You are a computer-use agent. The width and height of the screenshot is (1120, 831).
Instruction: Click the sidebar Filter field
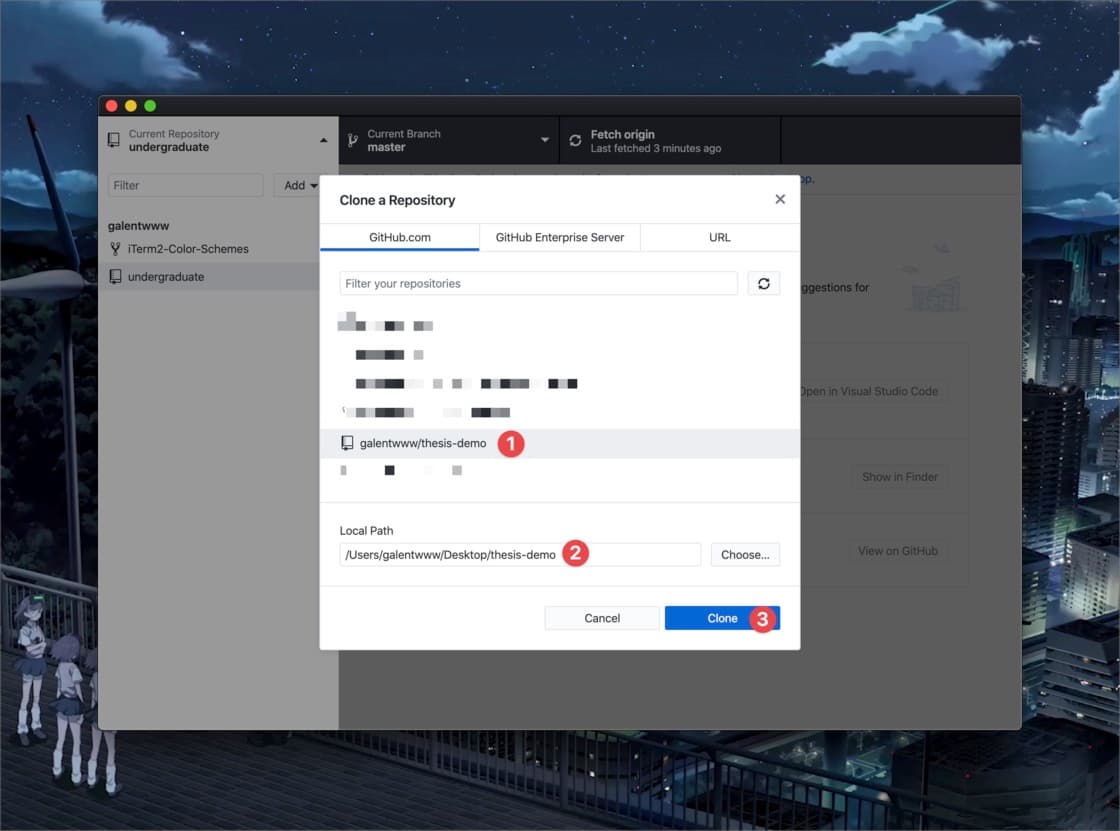[185, 185]
